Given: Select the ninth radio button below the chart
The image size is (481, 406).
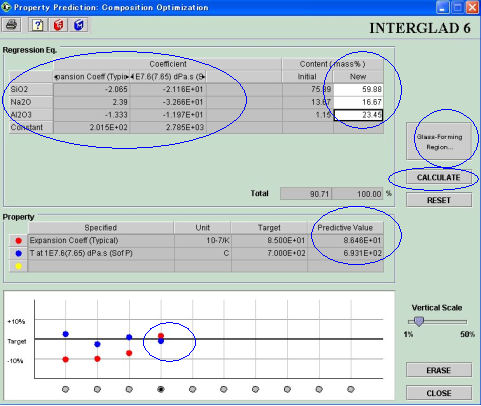Looking at the screenshot, I should click(319, 389).
